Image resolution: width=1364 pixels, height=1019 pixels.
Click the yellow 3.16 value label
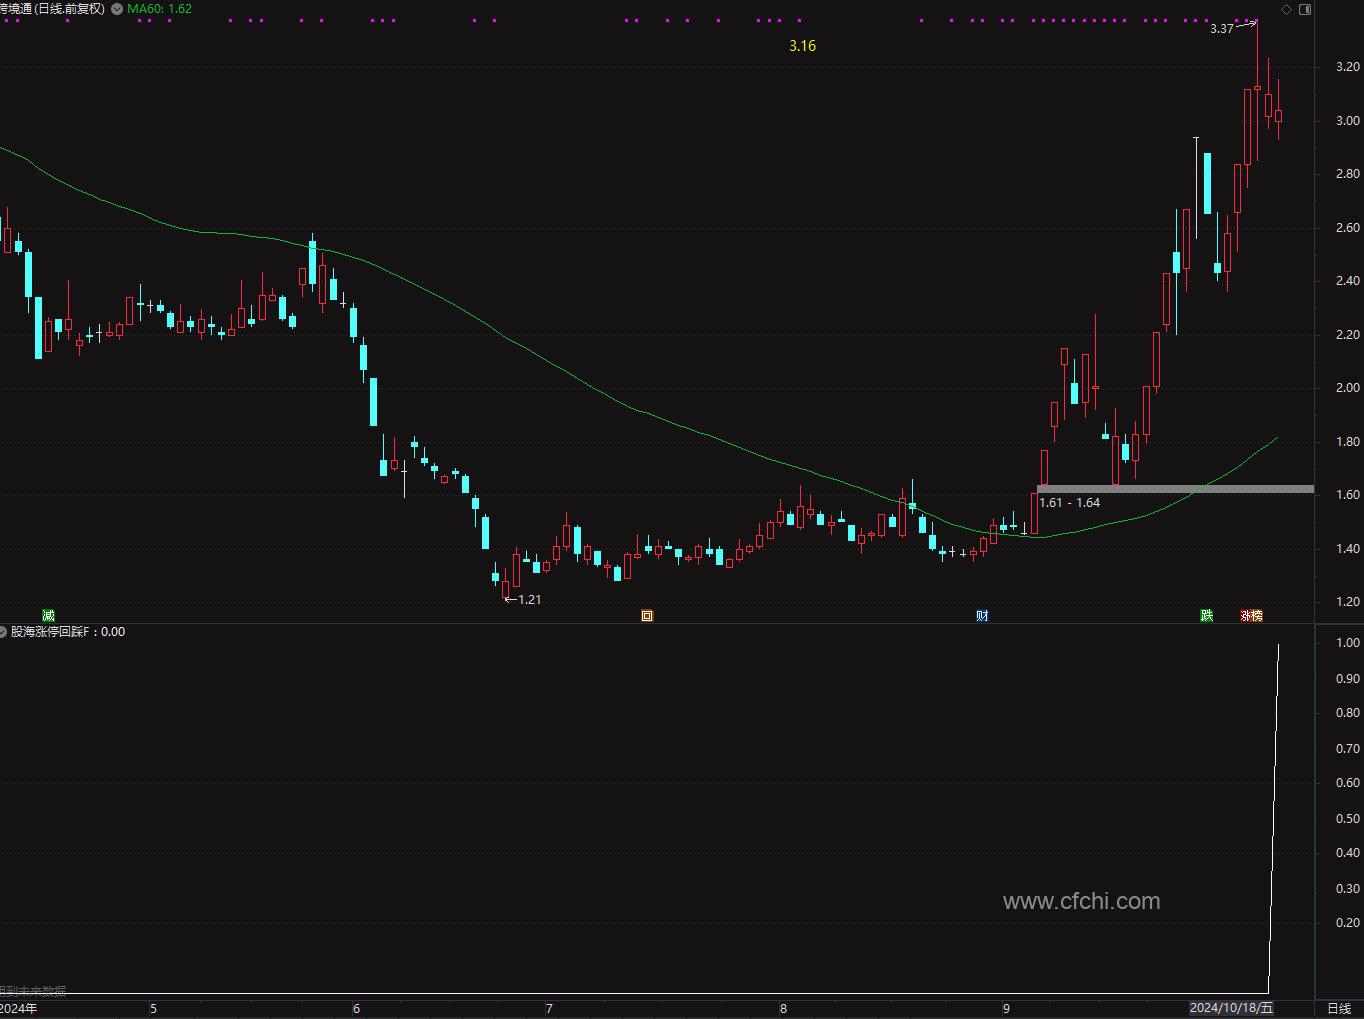pyautogui.click(x=802, y=46)
